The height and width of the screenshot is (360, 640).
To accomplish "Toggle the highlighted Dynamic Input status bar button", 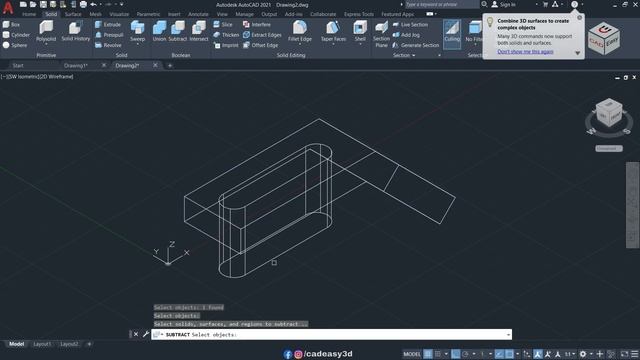I will pyautogui.click(x=456, y=354).
